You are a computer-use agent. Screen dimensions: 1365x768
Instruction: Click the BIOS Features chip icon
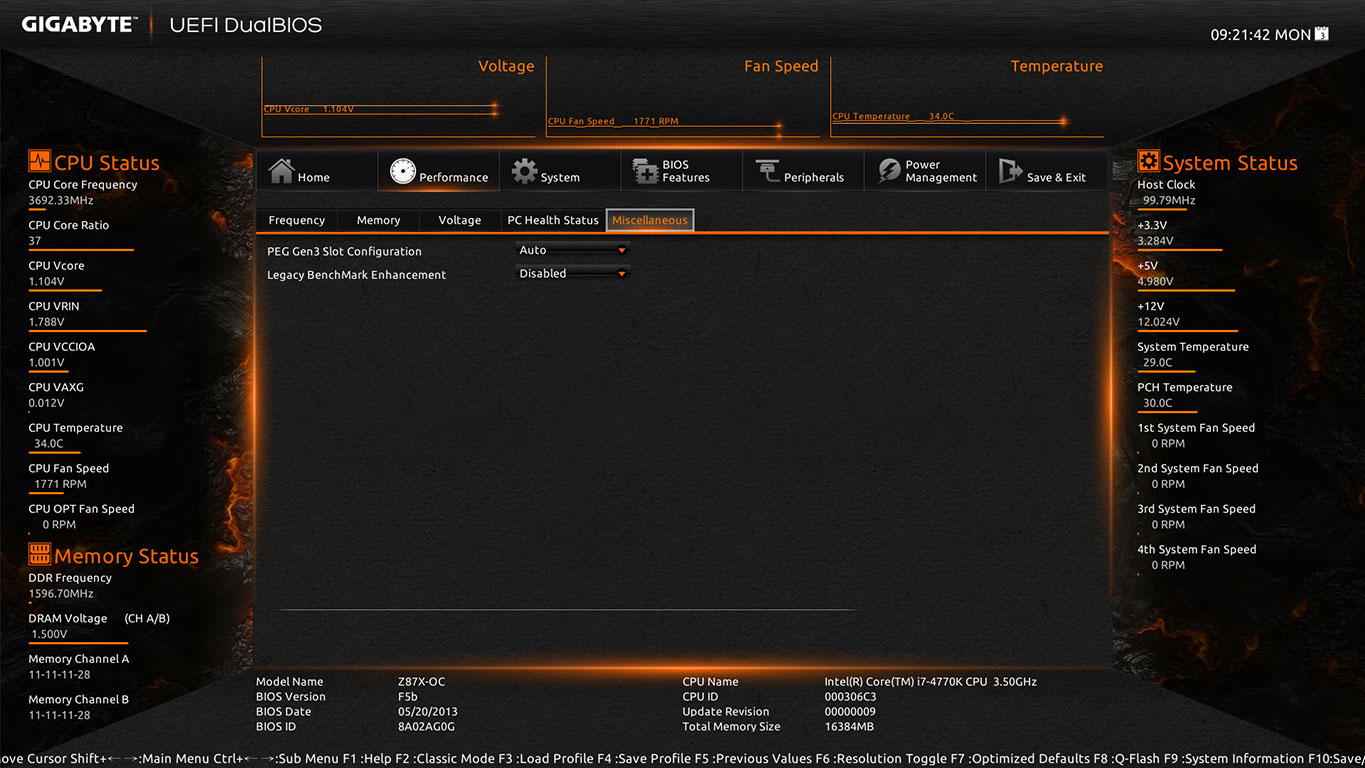[x=645, y=171]
